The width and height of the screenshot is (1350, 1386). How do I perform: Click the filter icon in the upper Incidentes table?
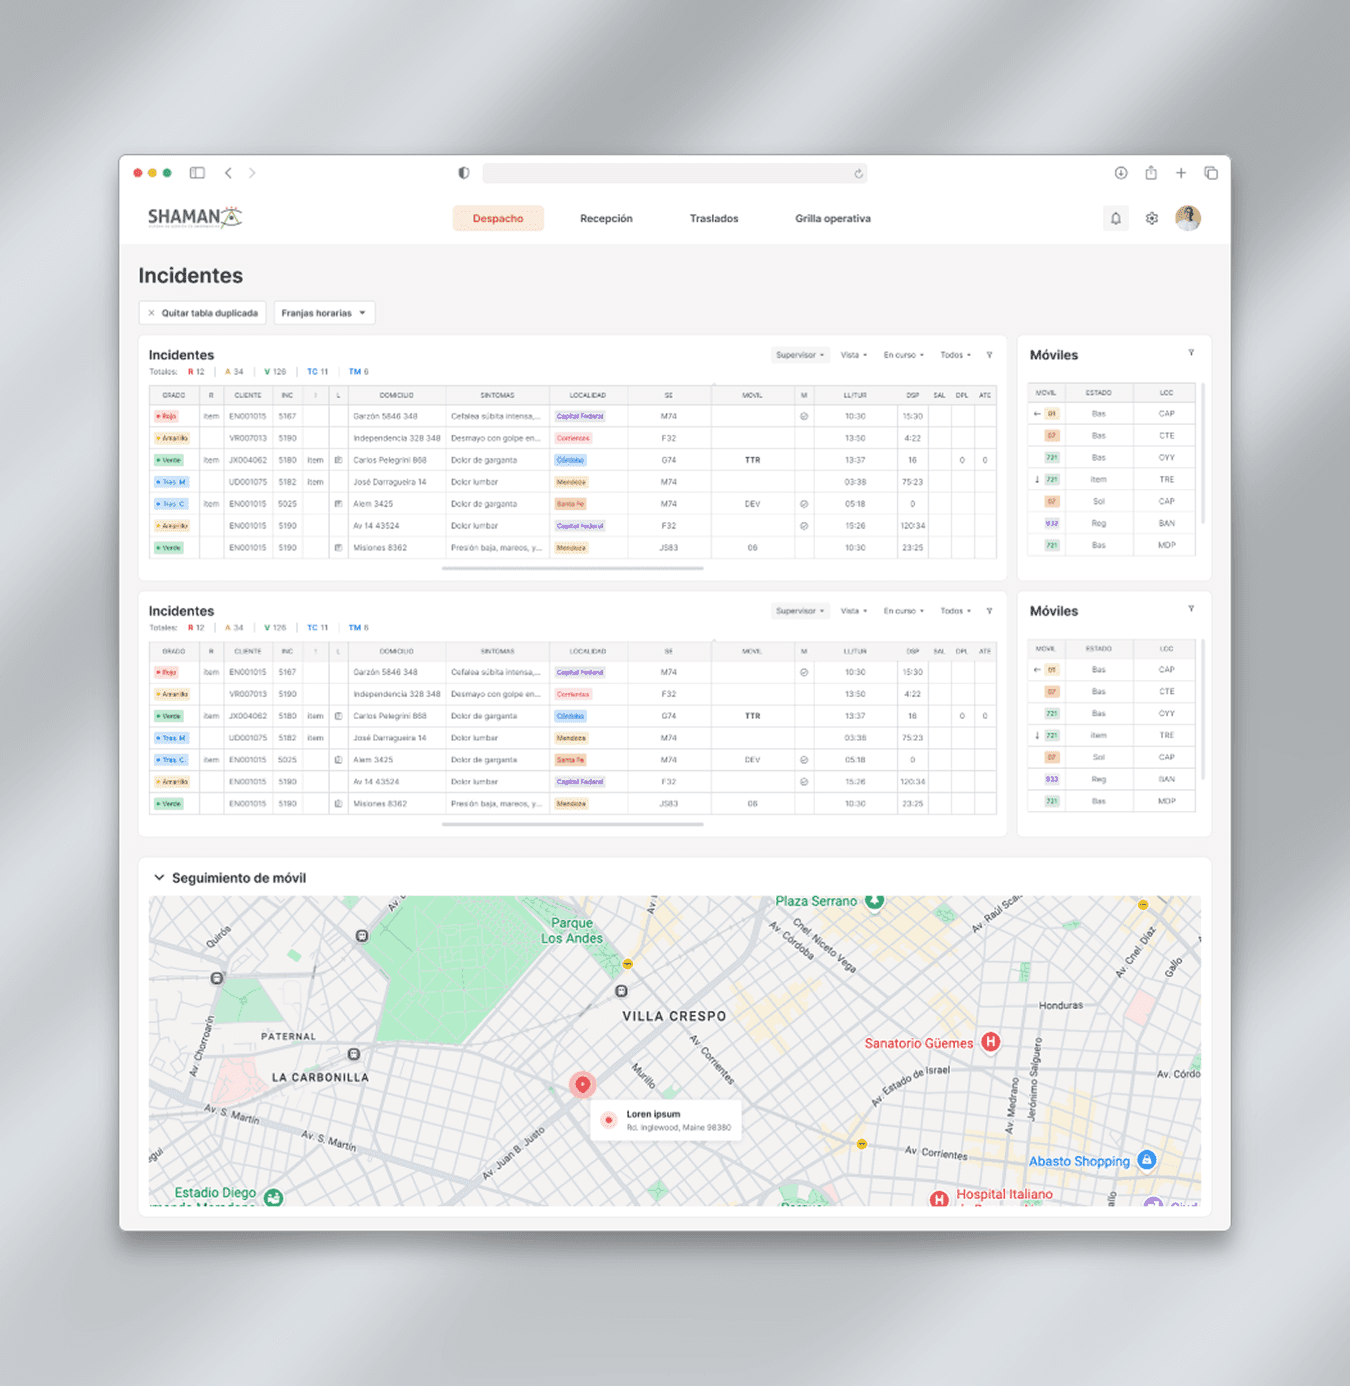pos(989,355)
